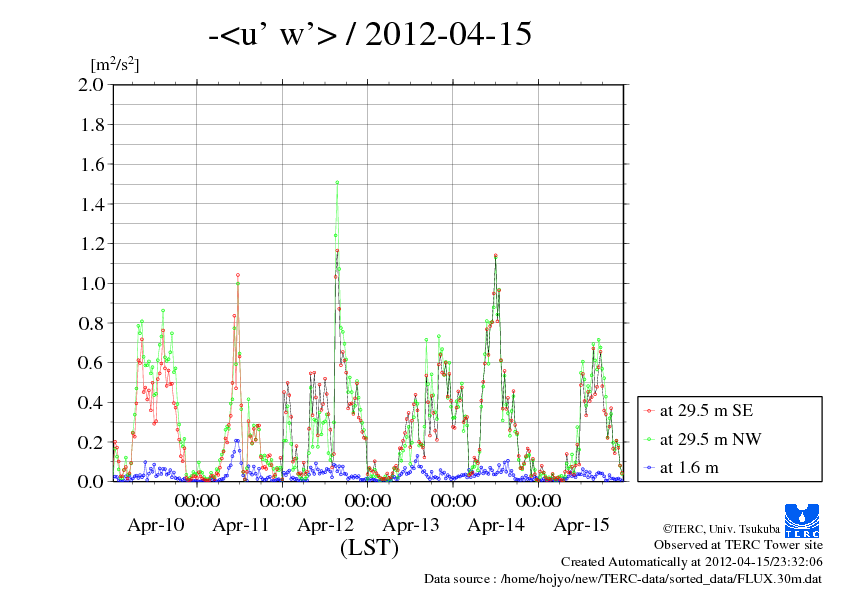Click the "(LST)" axis label

pyautogui.click(x=369, y=548)
